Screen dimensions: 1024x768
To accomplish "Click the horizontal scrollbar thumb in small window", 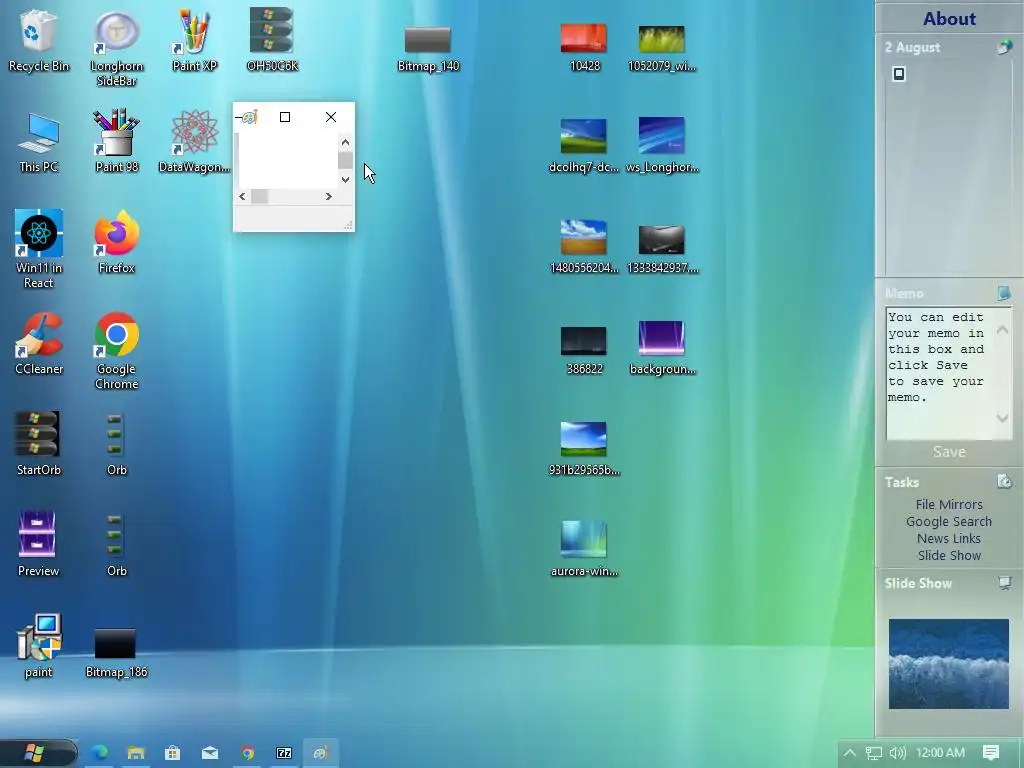I will click(x=259, y=197).
